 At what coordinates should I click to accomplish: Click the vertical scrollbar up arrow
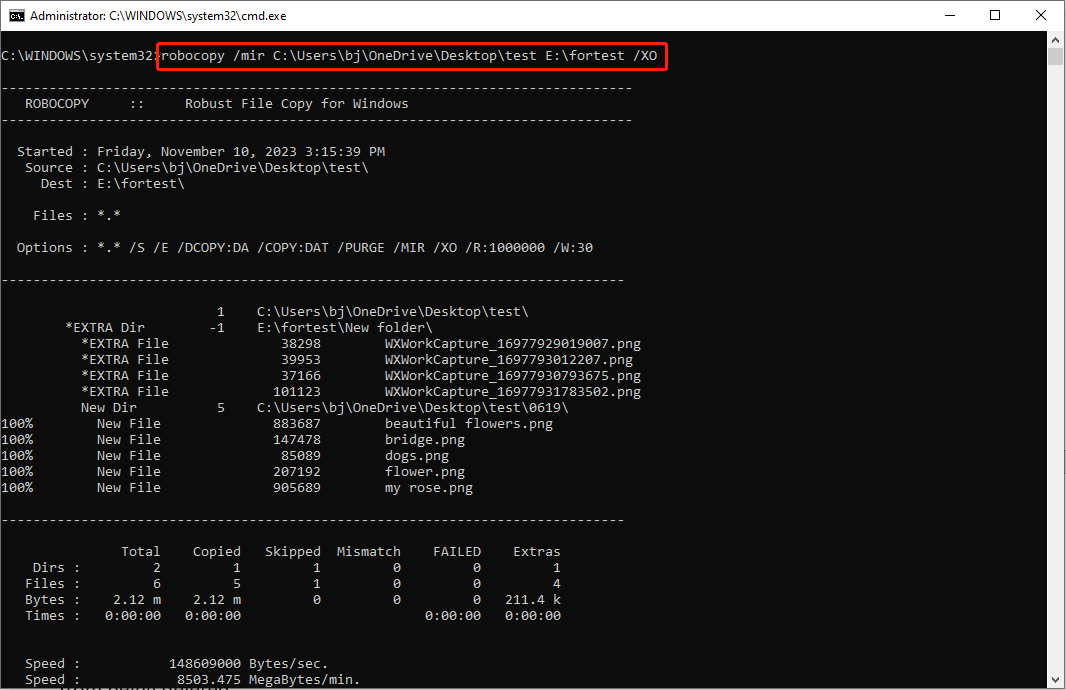[1056, 40]
